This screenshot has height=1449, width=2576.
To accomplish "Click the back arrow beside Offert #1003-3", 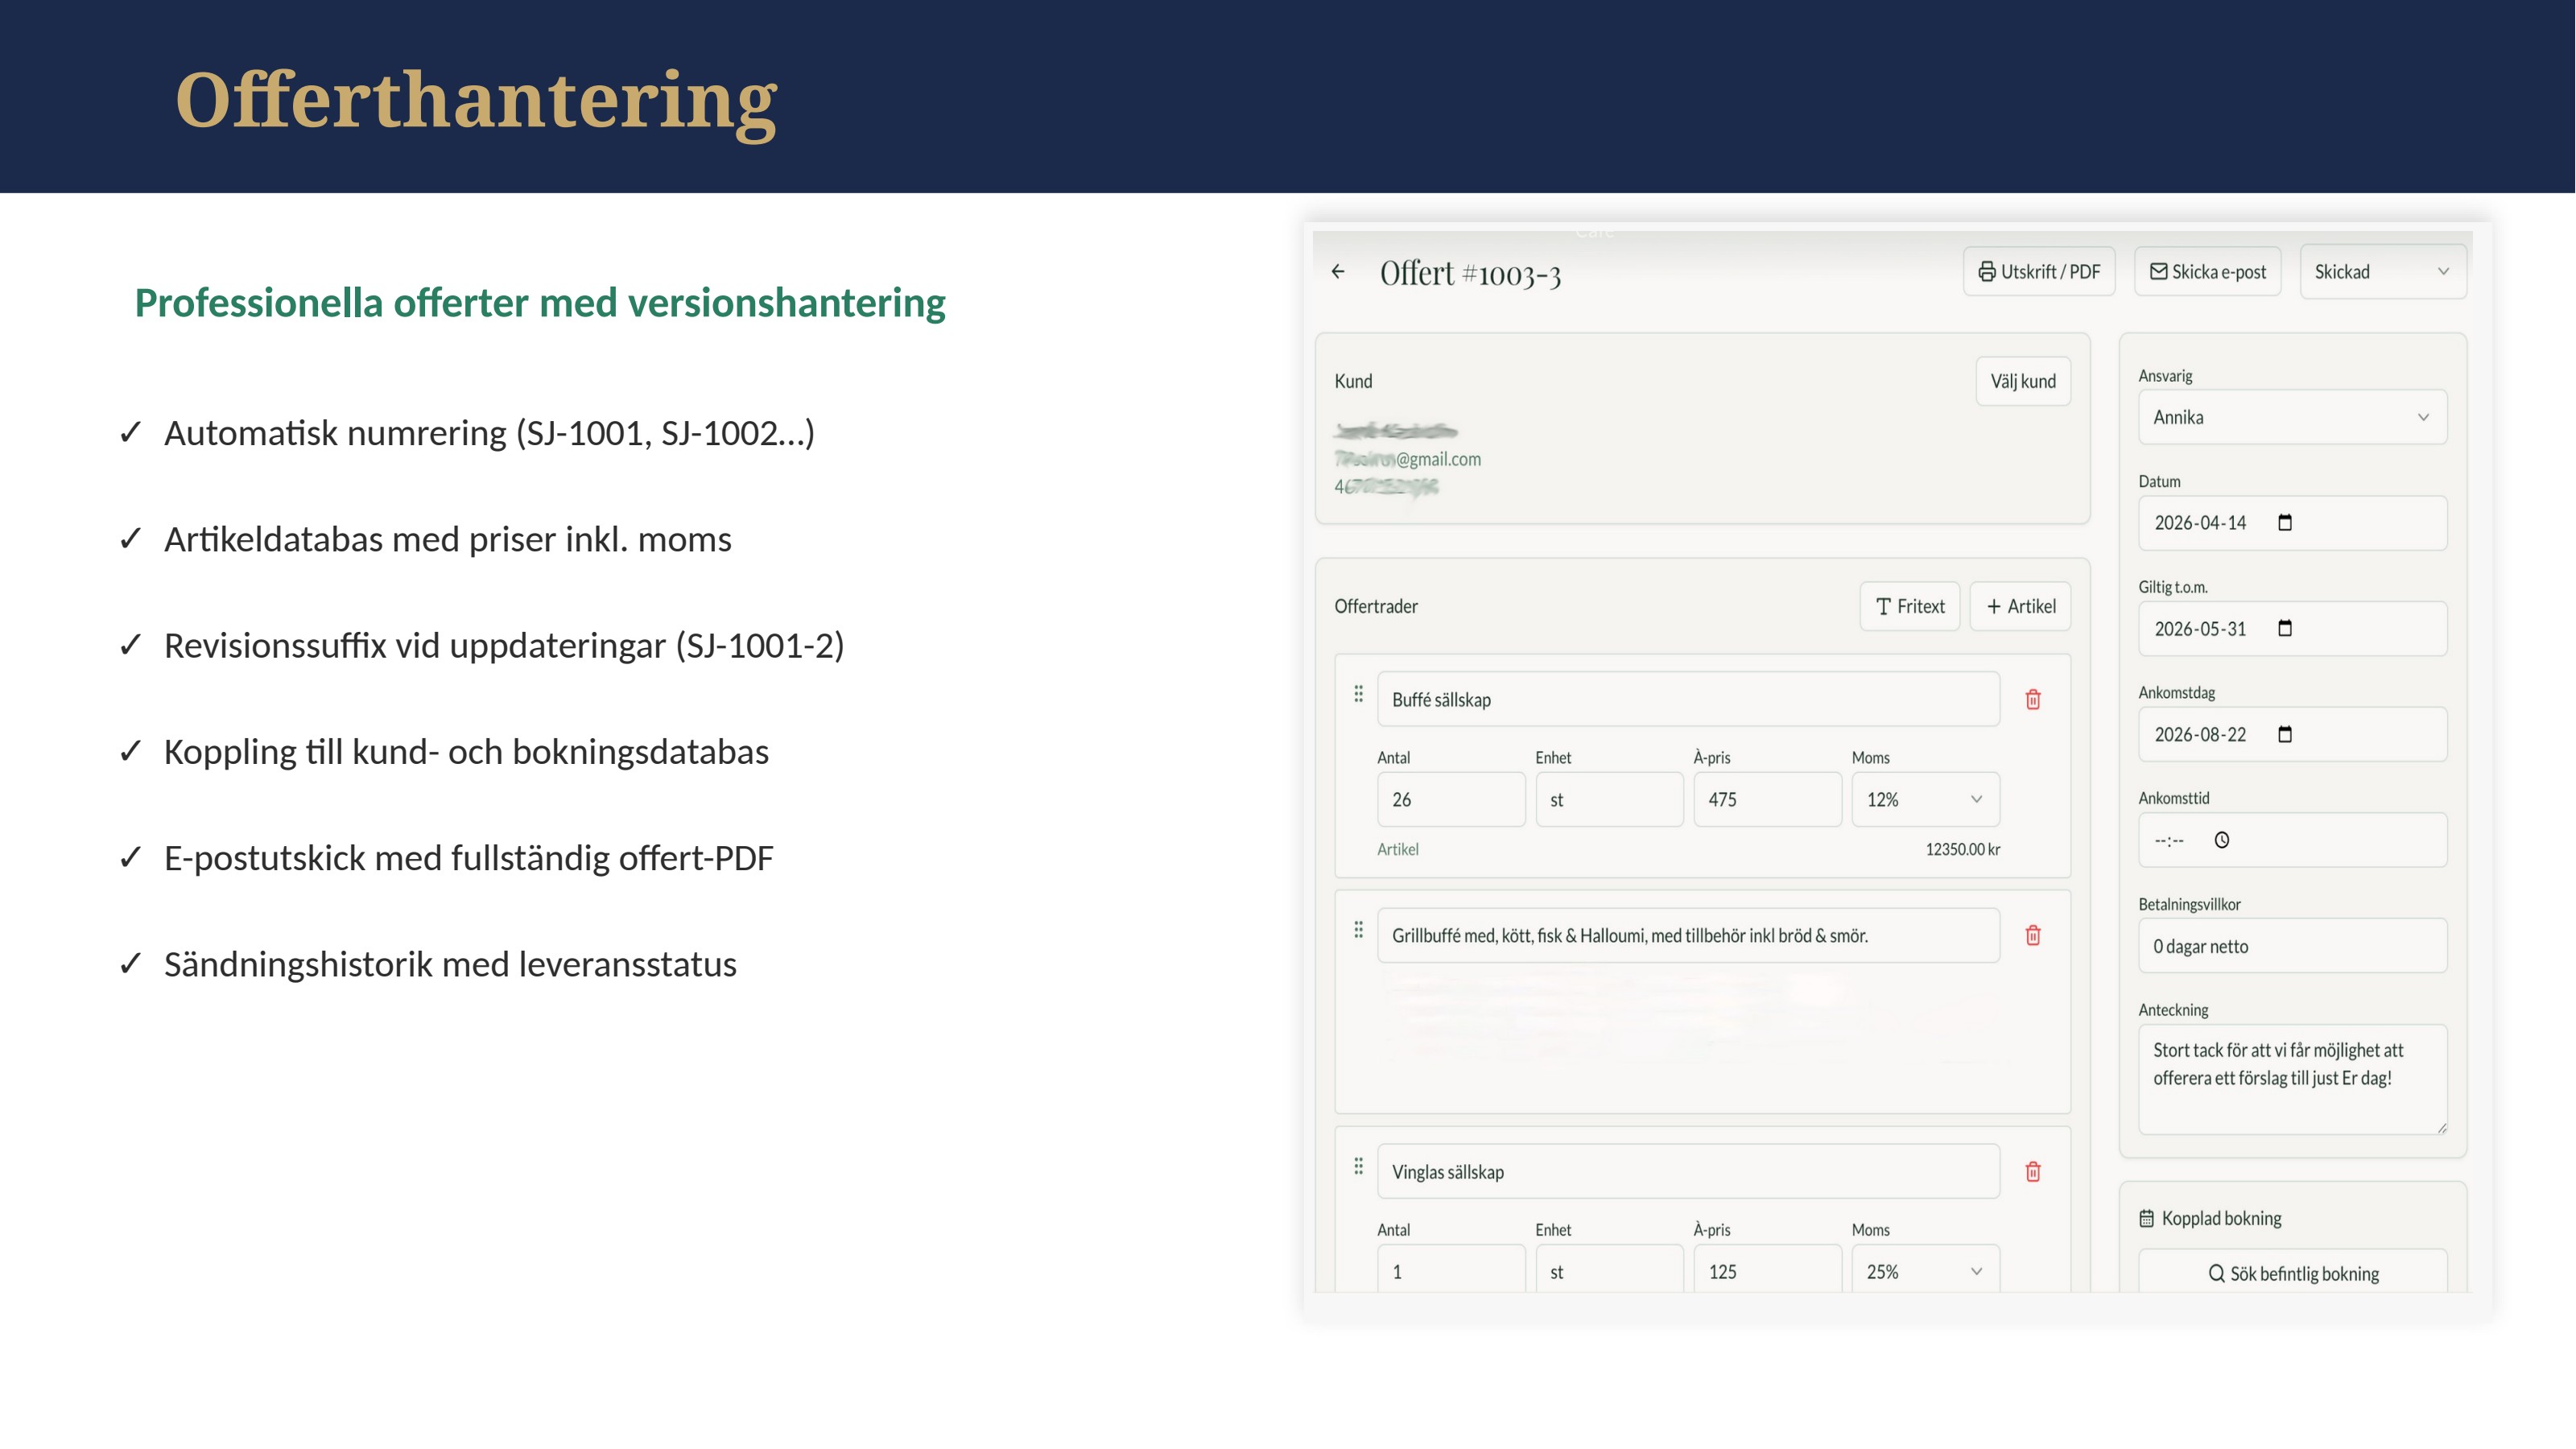I will [1338, 272].
